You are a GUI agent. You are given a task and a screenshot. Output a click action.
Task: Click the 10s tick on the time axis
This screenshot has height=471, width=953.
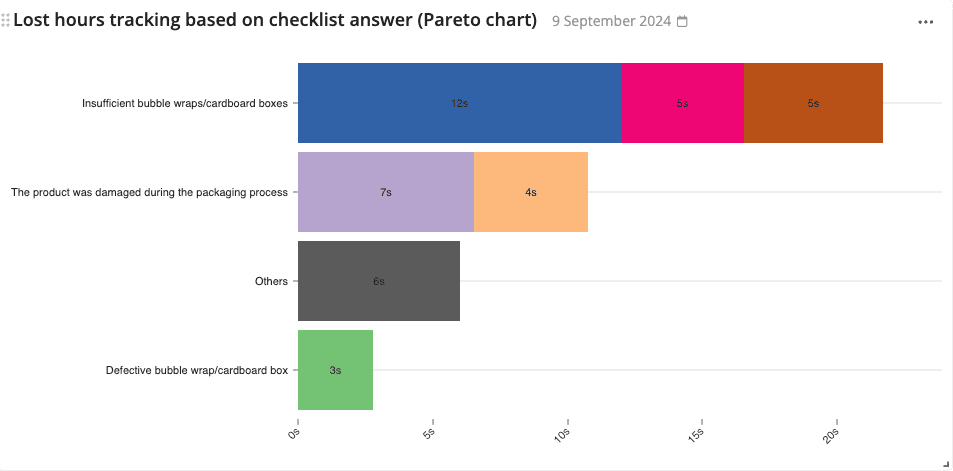pyautogui.click(x=563, y=436)
